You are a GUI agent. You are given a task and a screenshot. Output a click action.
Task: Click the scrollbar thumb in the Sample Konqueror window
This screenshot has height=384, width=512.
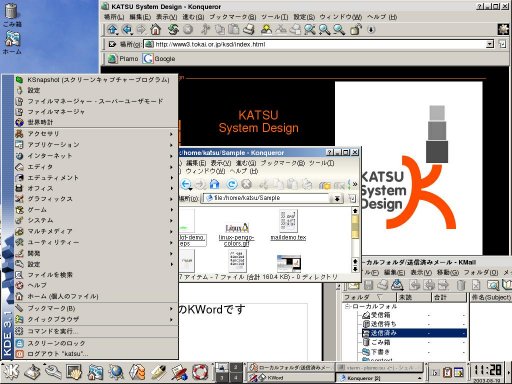click(x=355, y=227)
